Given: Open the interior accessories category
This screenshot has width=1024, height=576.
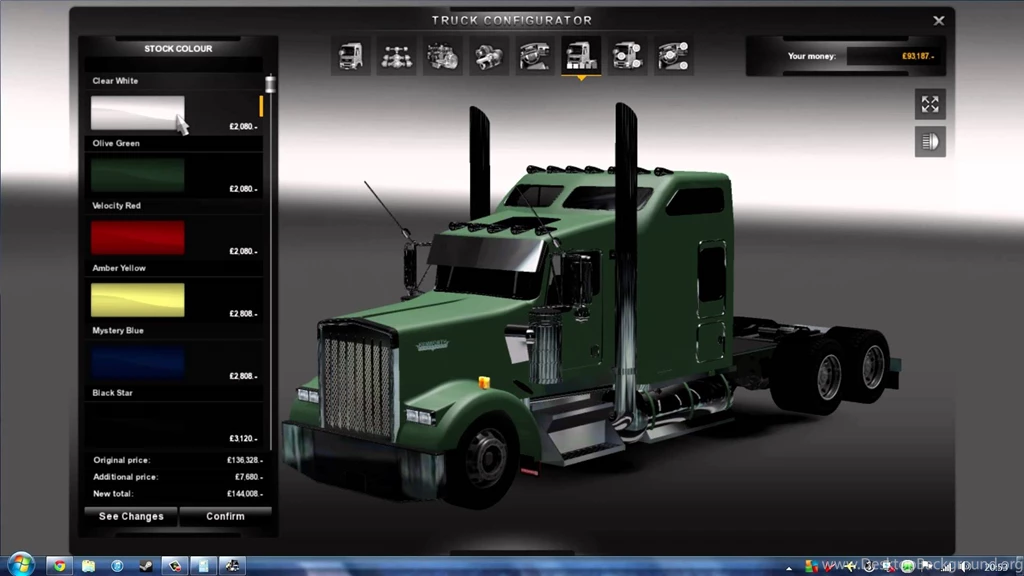Looking at the screenshot, I should [x=673, y=56].
